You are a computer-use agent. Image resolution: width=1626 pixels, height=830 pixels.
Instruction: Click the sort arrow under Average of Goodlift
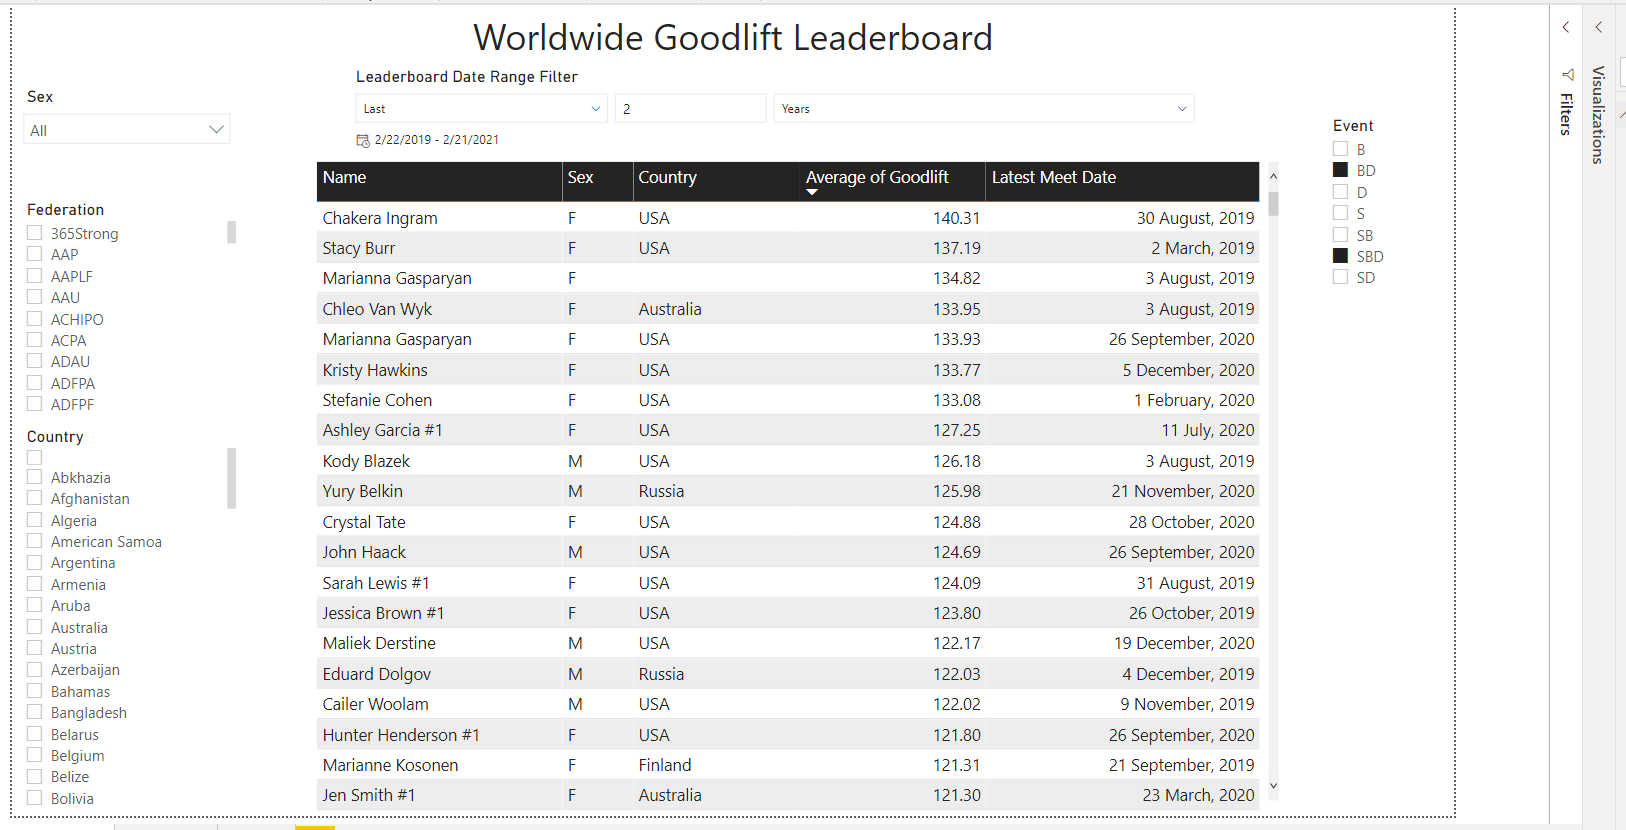coord(812,192)
